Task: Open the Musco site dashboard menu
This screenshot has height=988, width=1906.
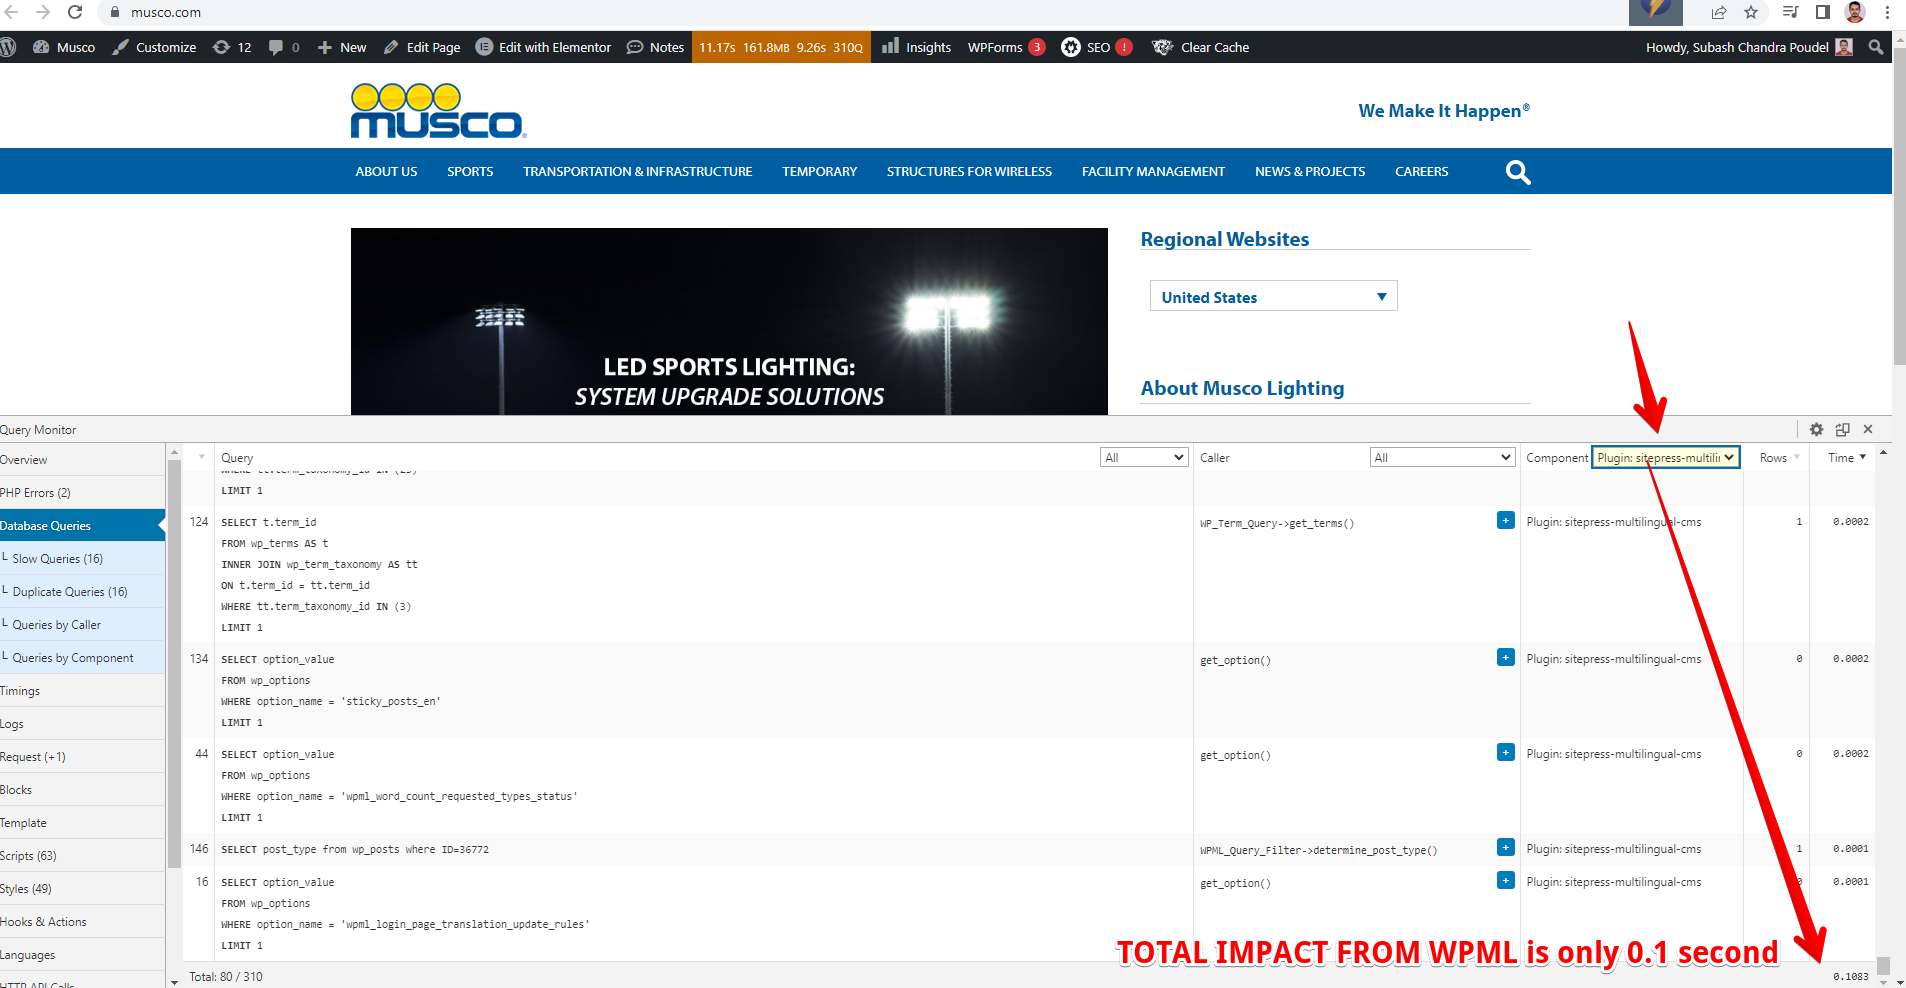Action: [64, 47]
